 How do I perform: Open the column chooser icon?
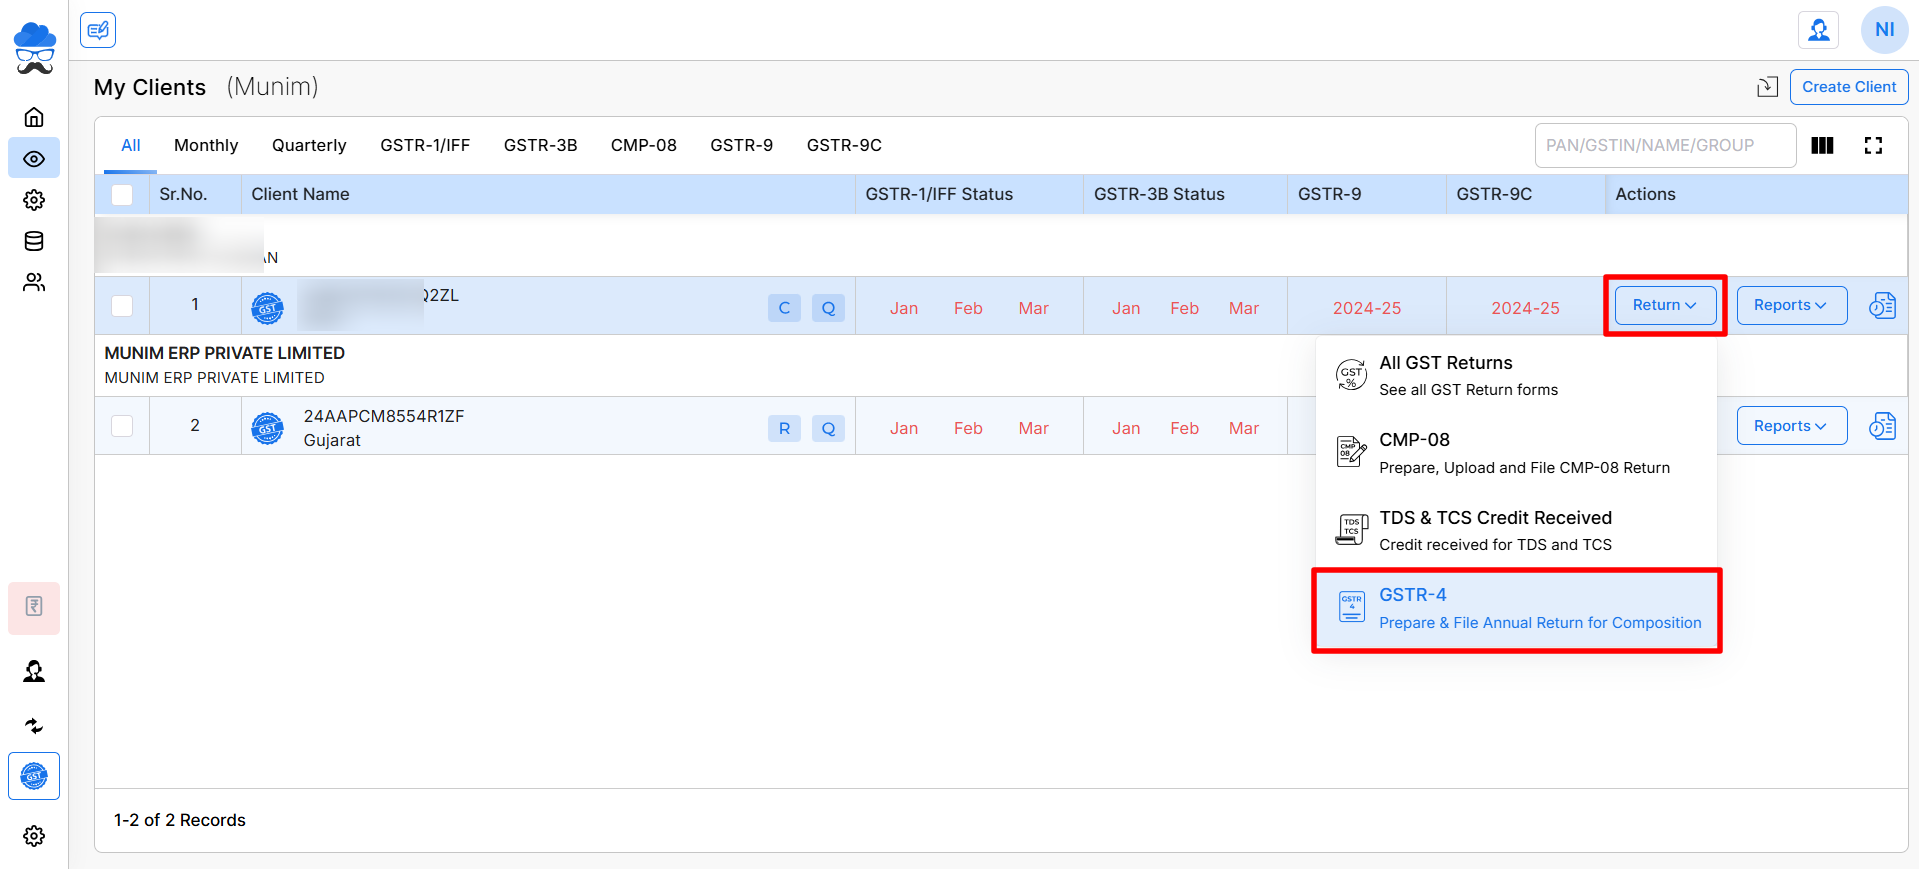1822,146
